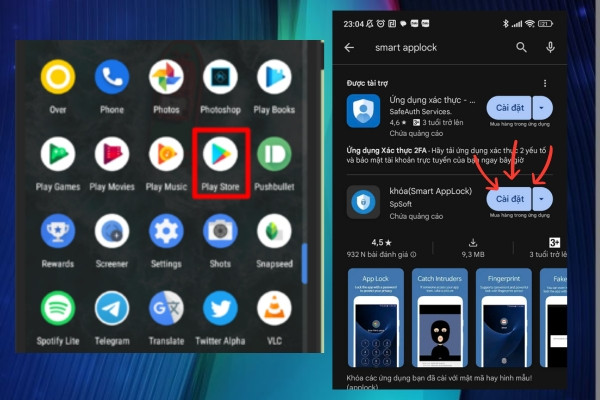The height and width of the screenshot is (400, 600).
Task: Launch the VLC app
Action: [274, 308]
